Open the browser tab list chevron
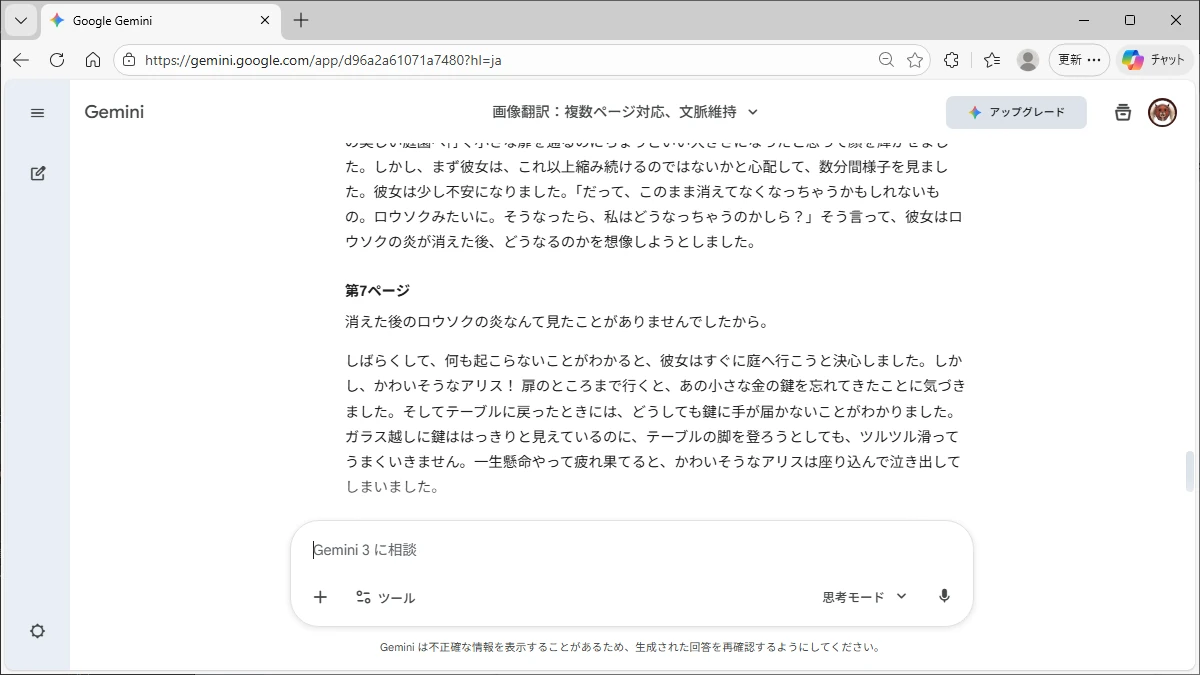The width and height of the screenshot is (1200, 675). click(20, 20)
